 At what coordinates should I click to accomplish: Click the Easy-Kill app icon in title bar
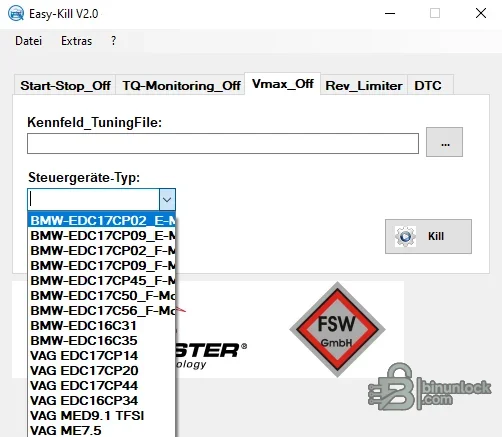click(x=16, y=14)
